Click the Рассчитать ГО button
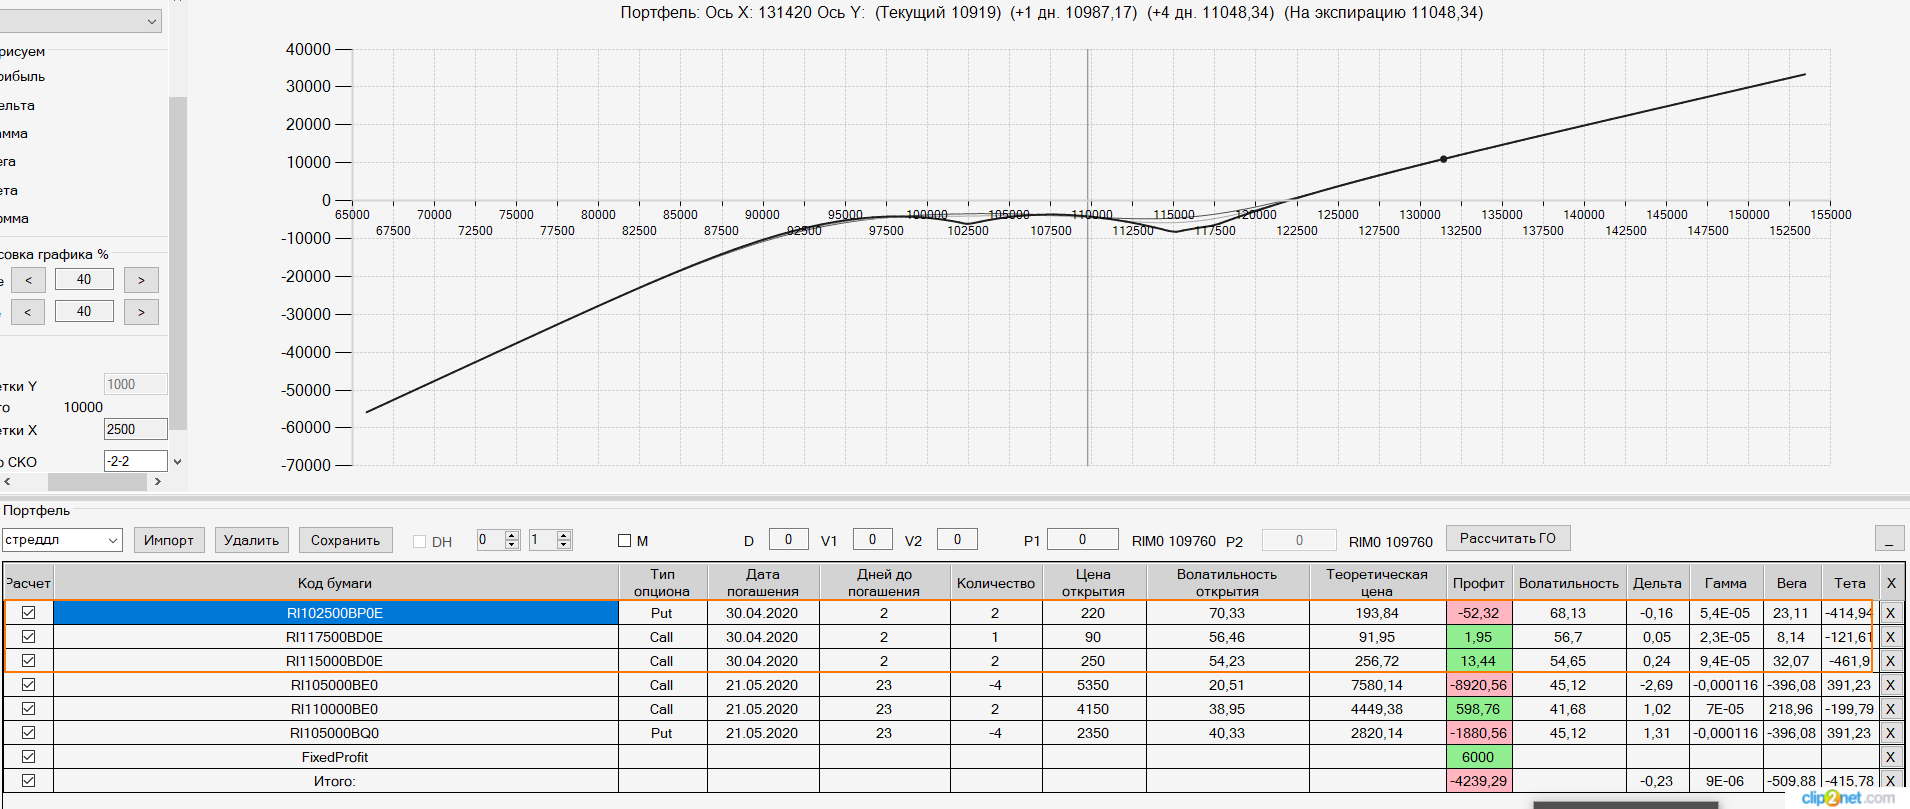Screen dimensions: 1910x809 click(x=1508, y=538)
